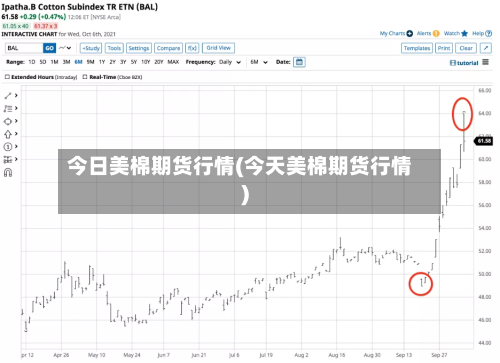The height and width of the screenshot is (363, 500).
Task: Click the Watch star icon
Action: point(465,33)
